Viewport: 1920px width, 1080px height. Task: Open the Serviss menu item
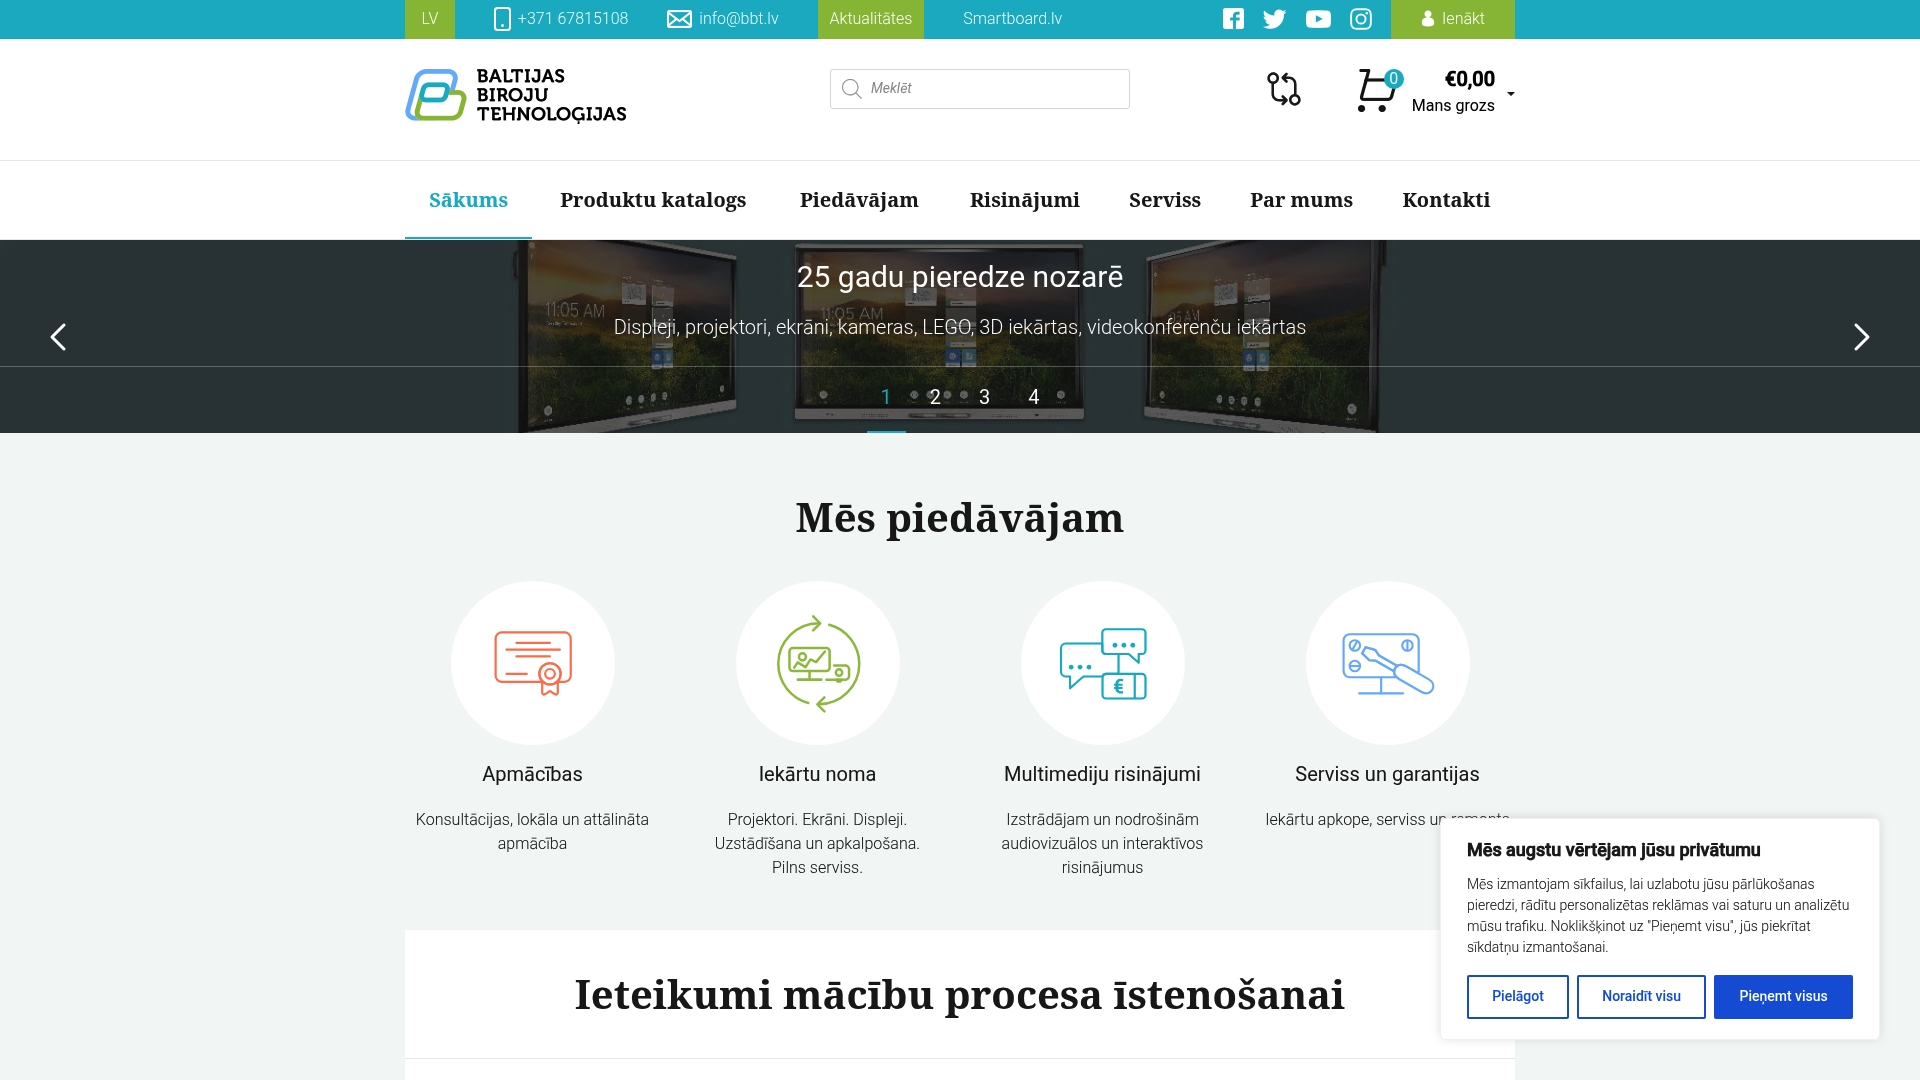[x=1165, y=200]
